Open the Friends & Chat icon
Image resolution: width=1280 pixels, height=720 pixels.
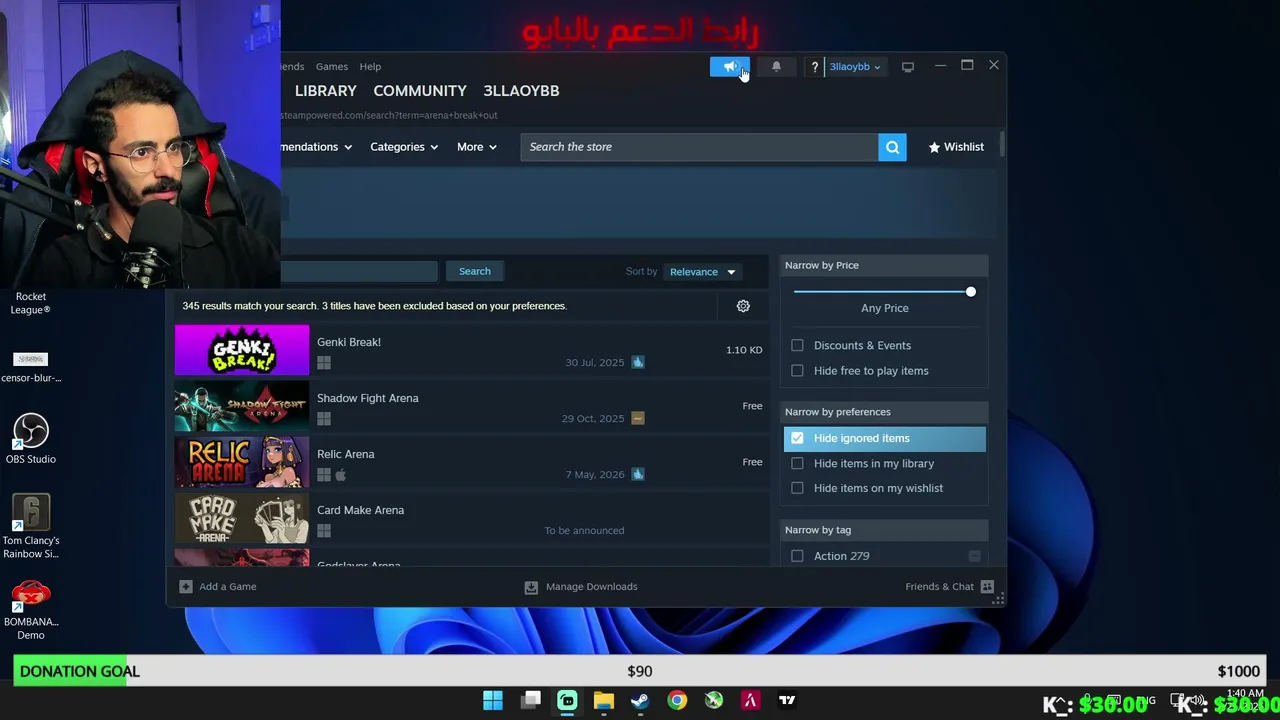point(987,587)
